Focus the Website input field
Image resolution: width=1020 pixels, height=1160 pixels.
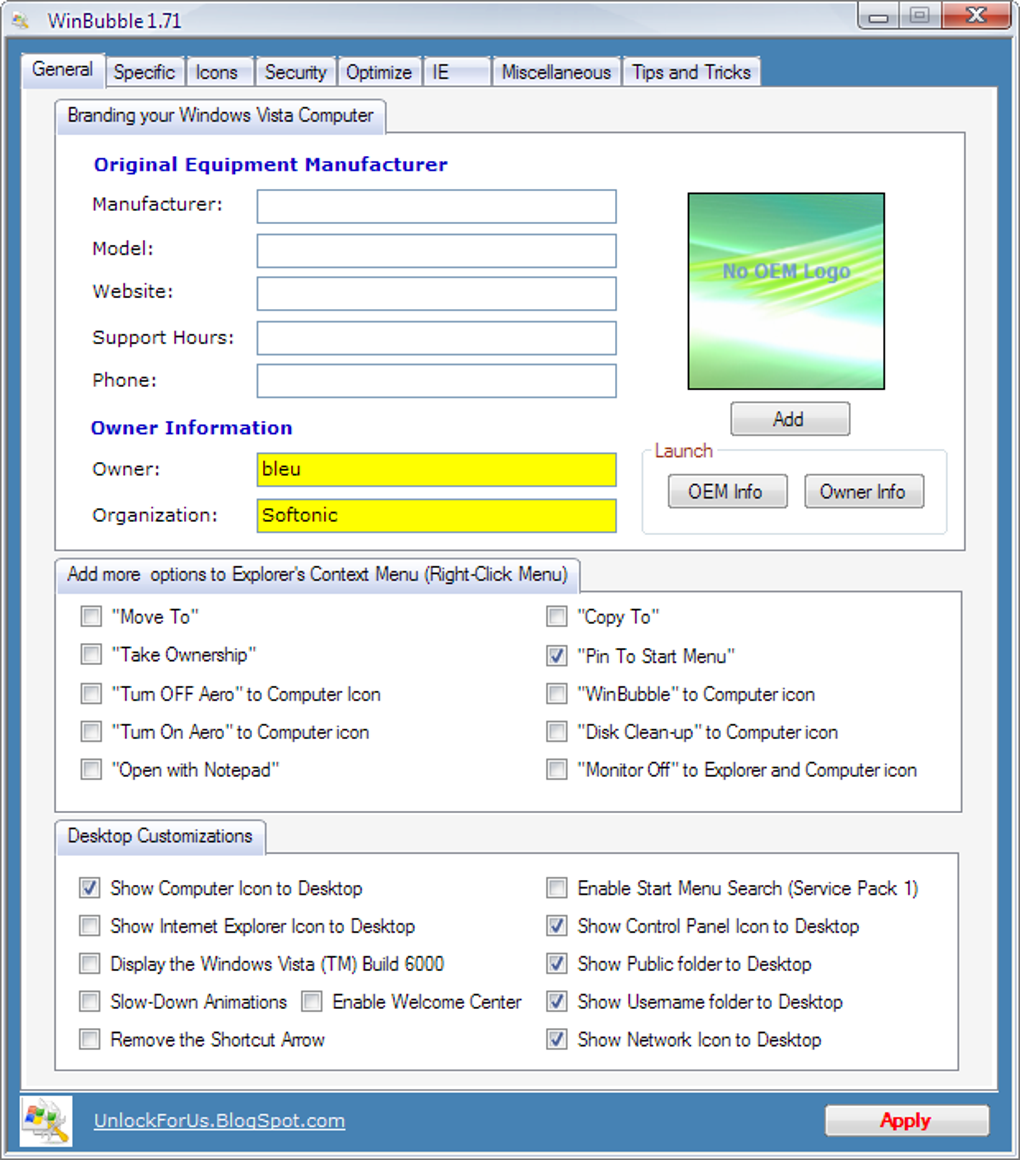pyautogui.click(x=436, y=294)
